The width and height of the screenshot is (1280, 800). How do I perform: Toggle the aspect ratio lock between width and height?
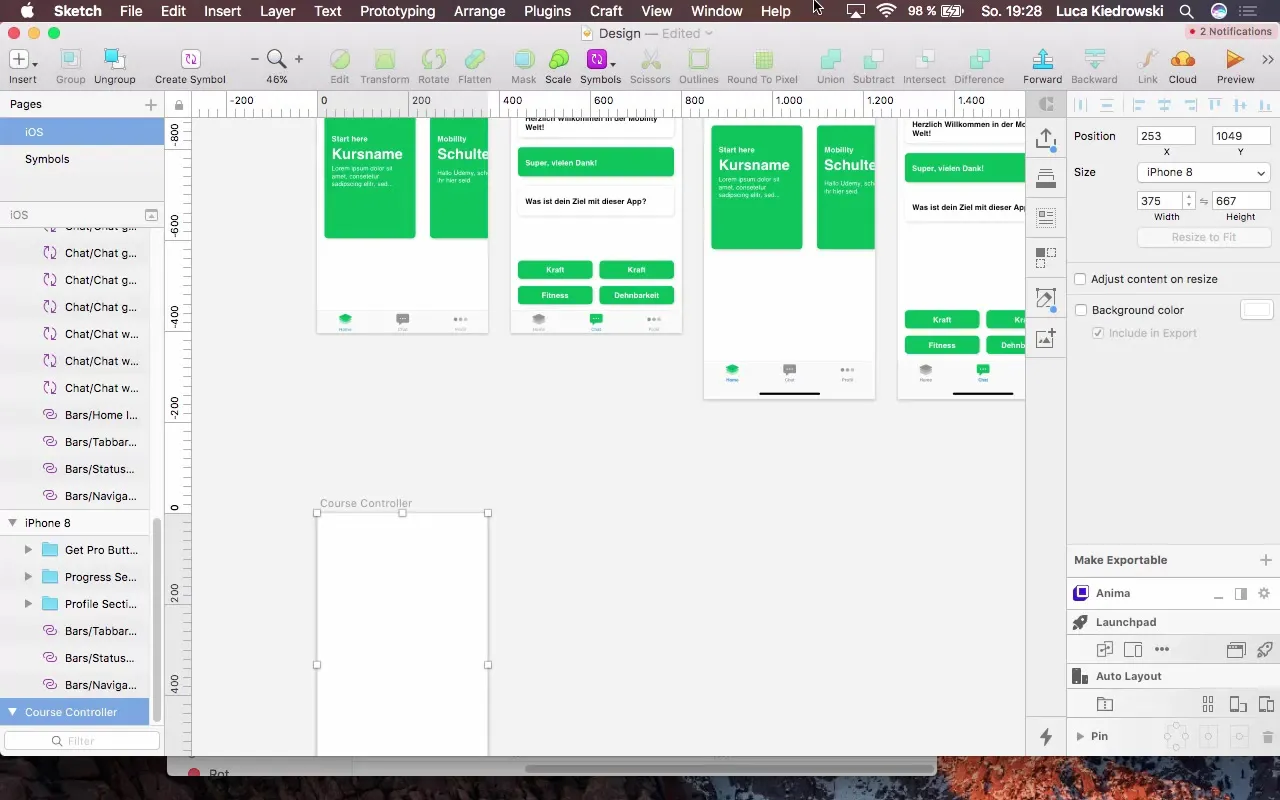tap(1204, 201)
